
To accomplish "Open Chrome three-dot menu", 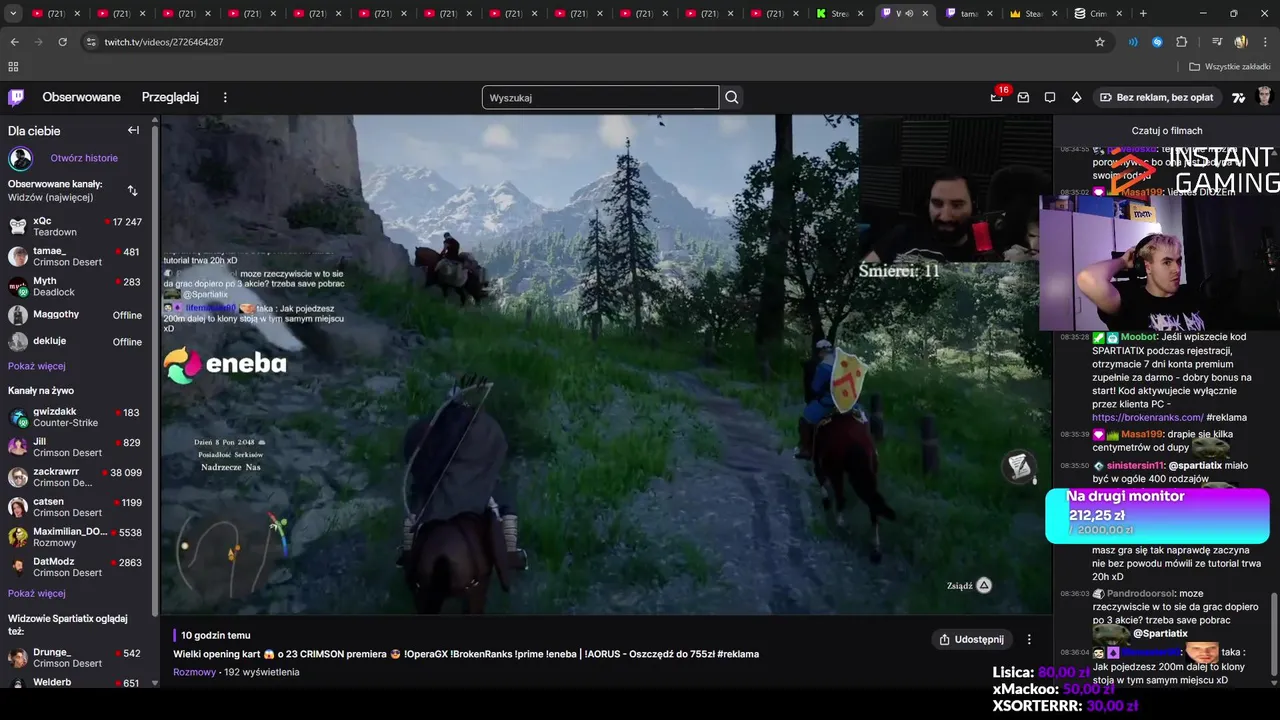I will 1265,42.
